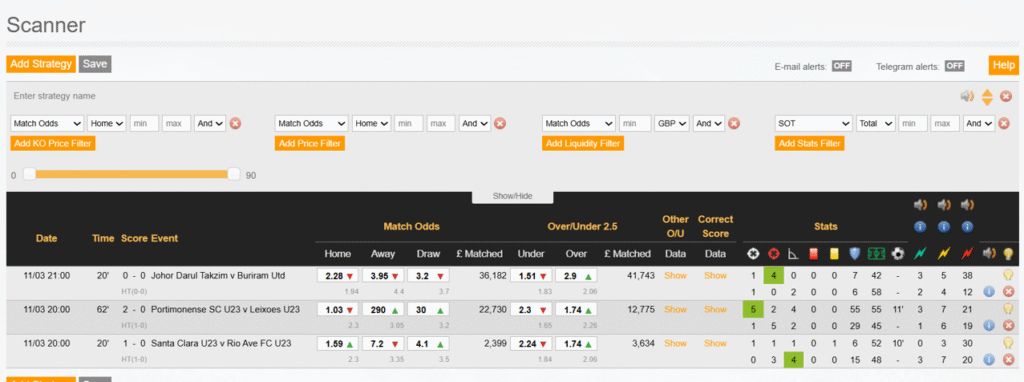Open the Total dropdown in stats filter

pos(876,123)
